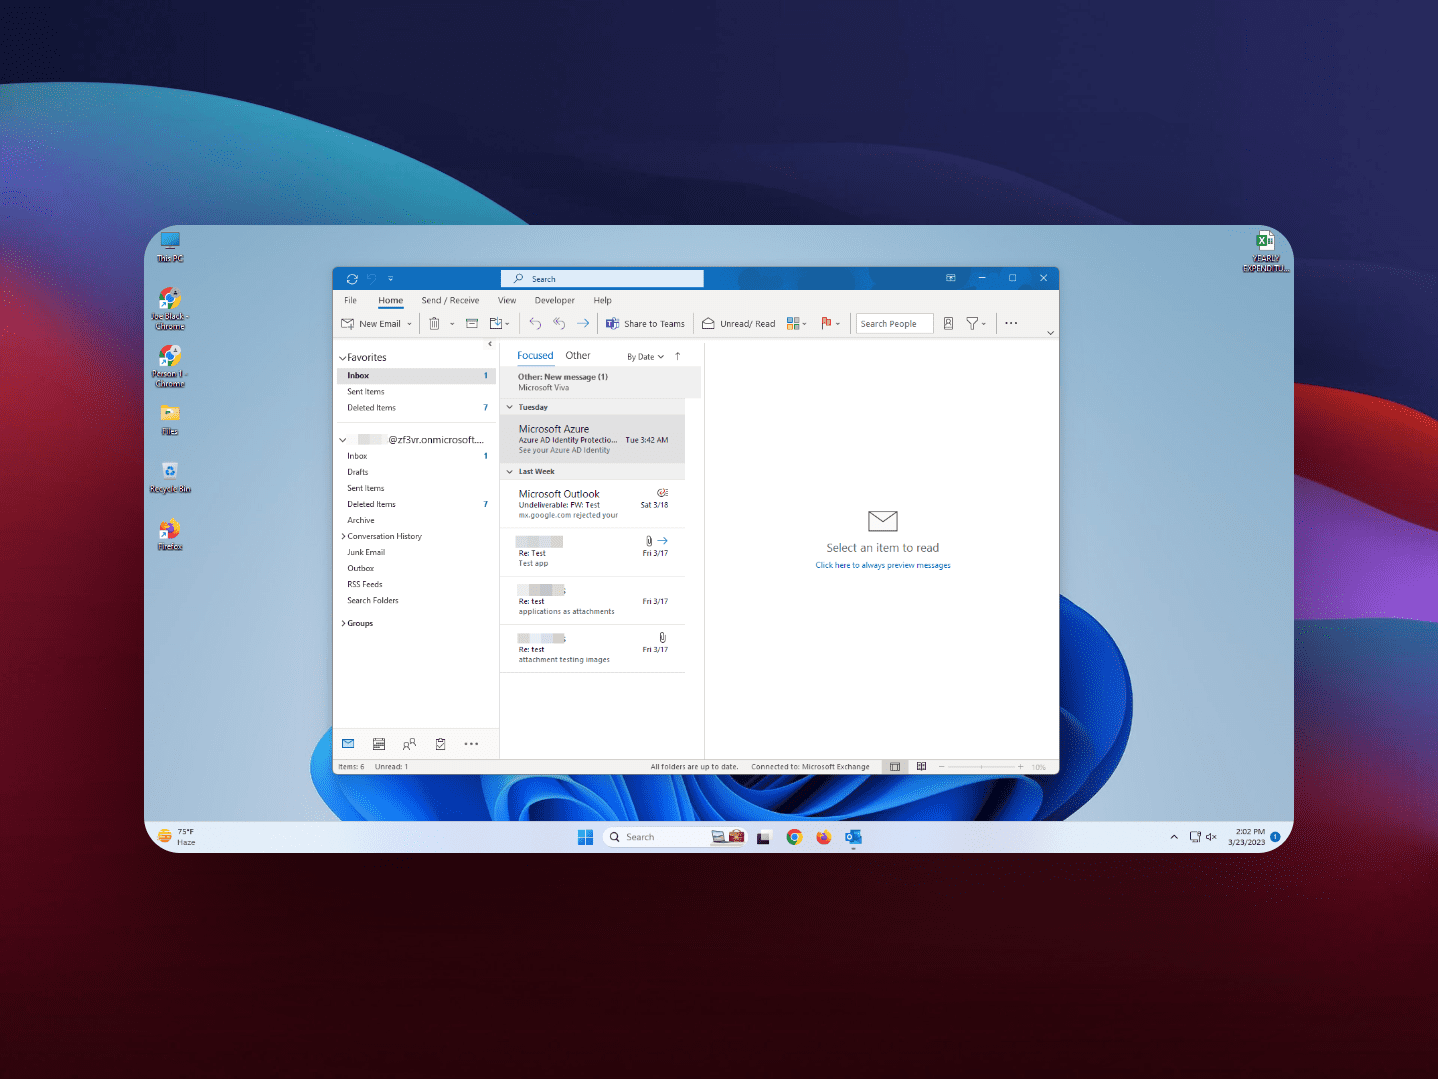Click the New Email button
Screen dimensions: 1438x1079
tap(371, 324)
